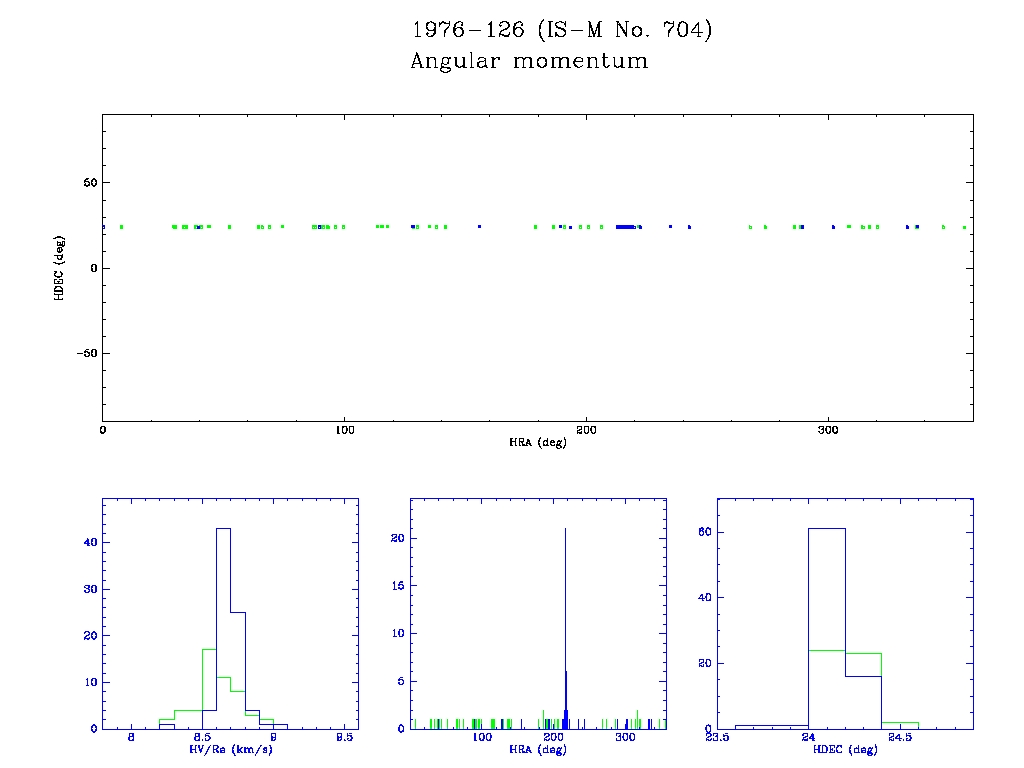Click the tallest blue bar in HDEC histogram
The height and width of the screenshot is (768, 1024).
coord(827,630)
